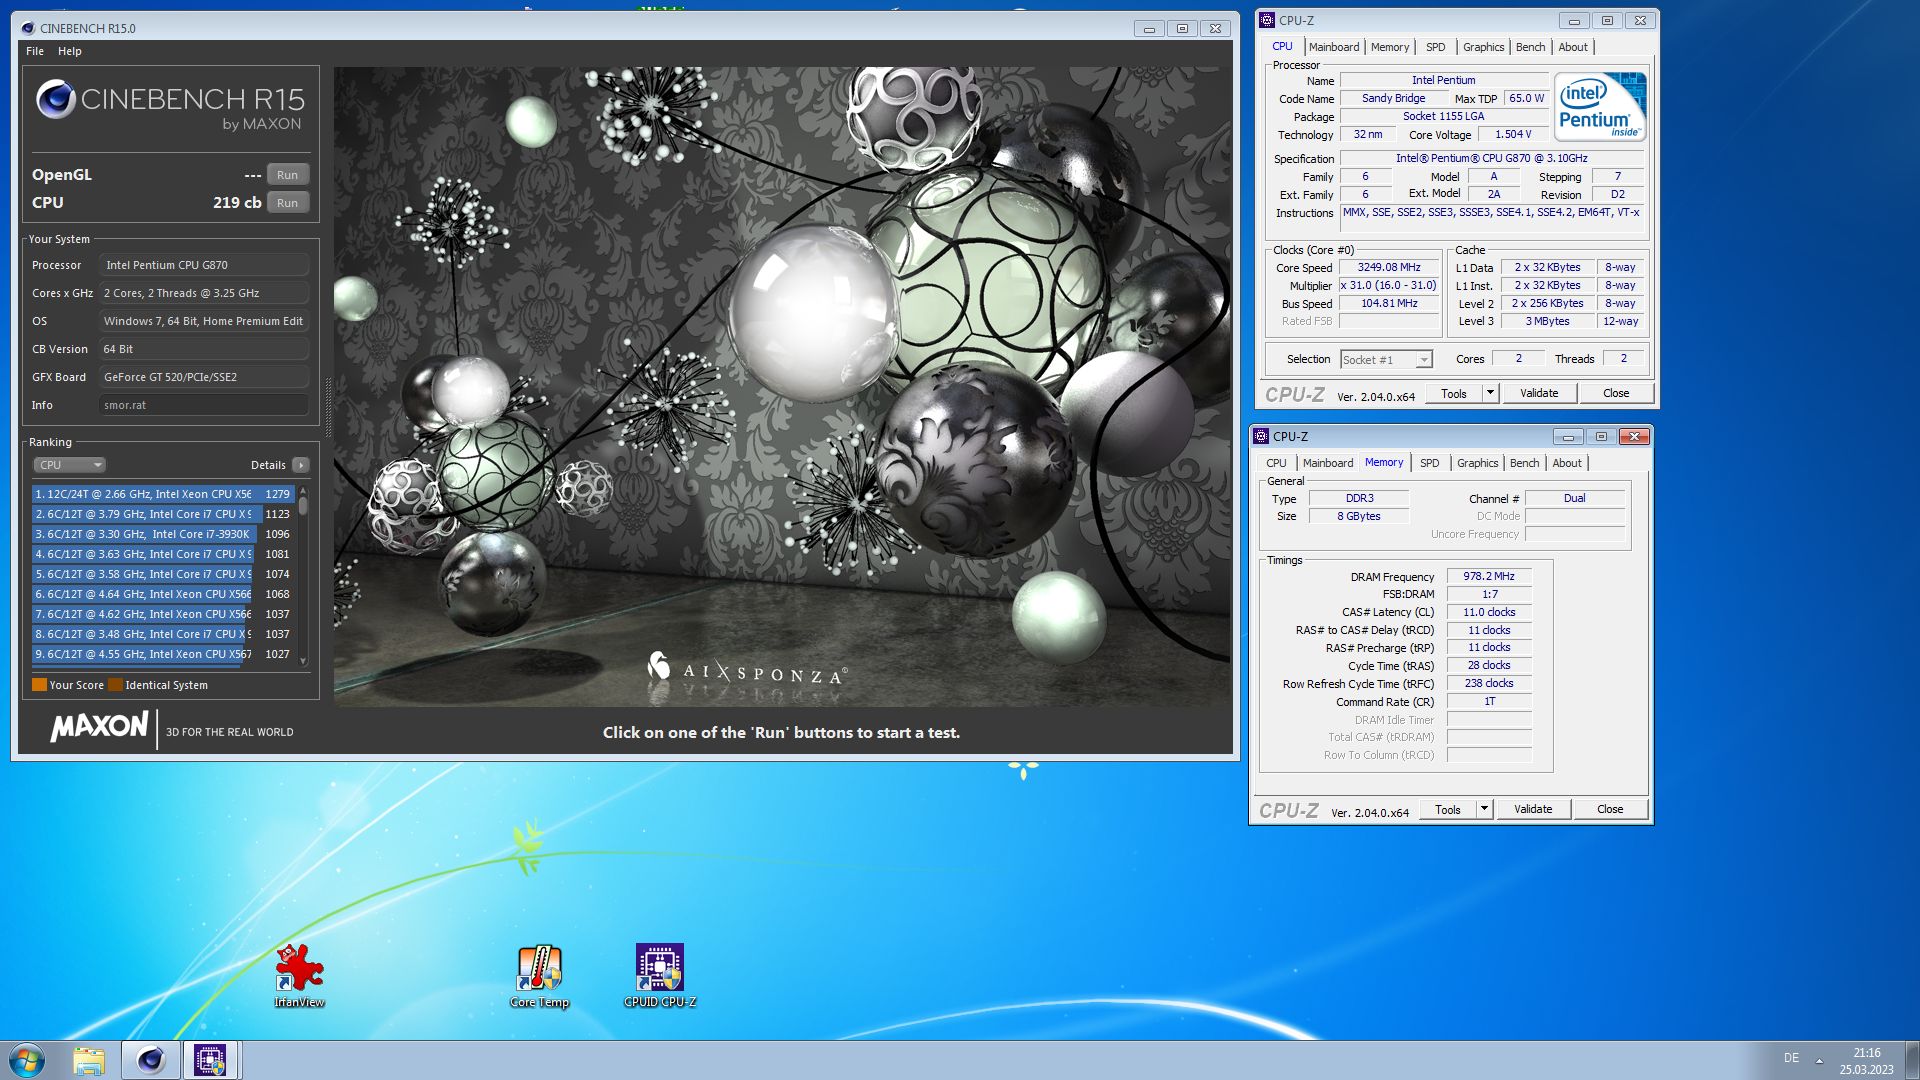Open the Help menu in Cinebench
Screen dimensions: 1920x1080
70,51
